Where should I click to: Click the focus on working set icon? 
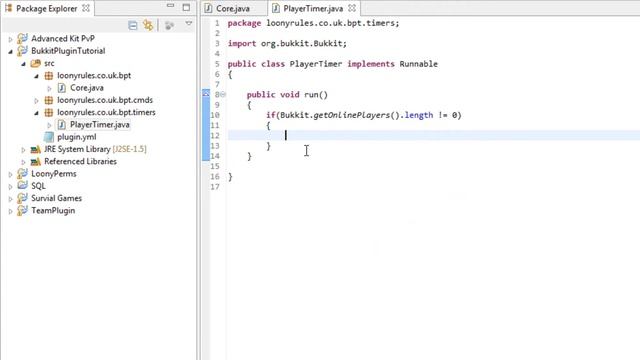(x=169, y=26)
